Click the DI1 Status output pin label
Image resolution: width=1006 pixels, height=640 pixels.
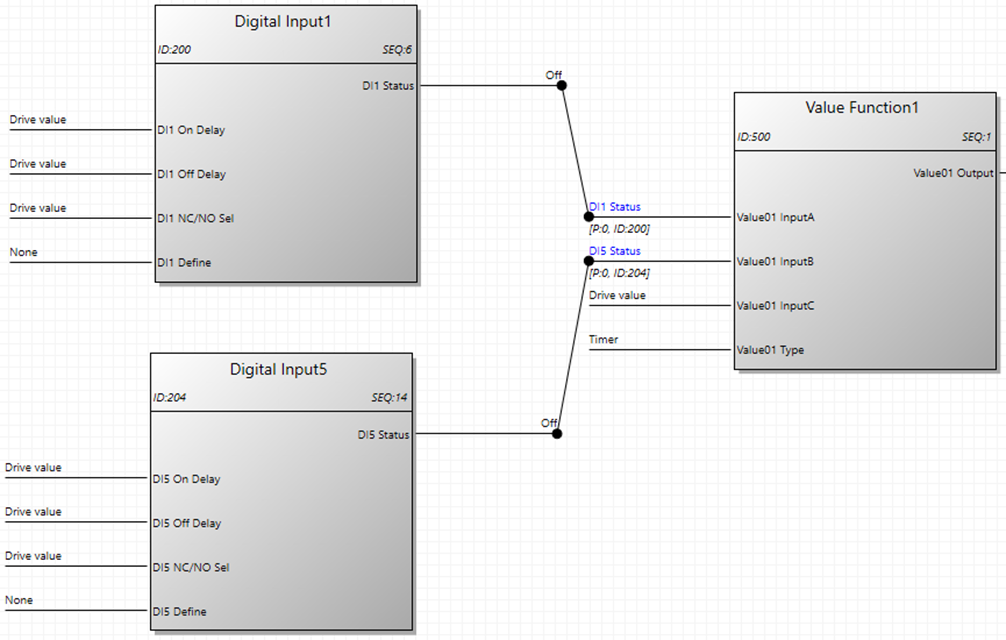tap(388, 86)
